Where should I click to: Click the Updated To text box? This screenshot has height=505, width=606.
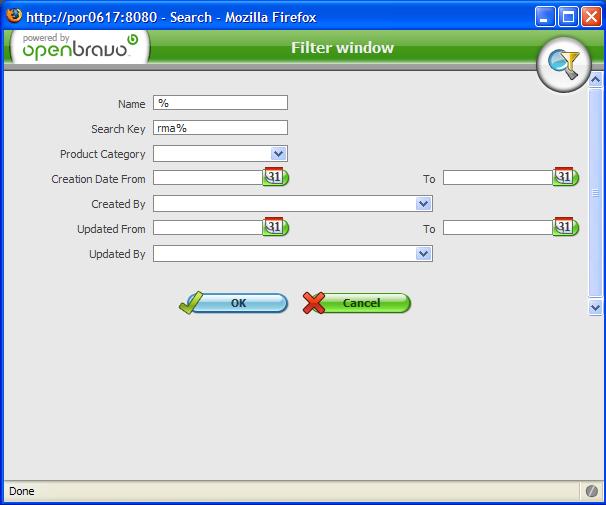498,228
